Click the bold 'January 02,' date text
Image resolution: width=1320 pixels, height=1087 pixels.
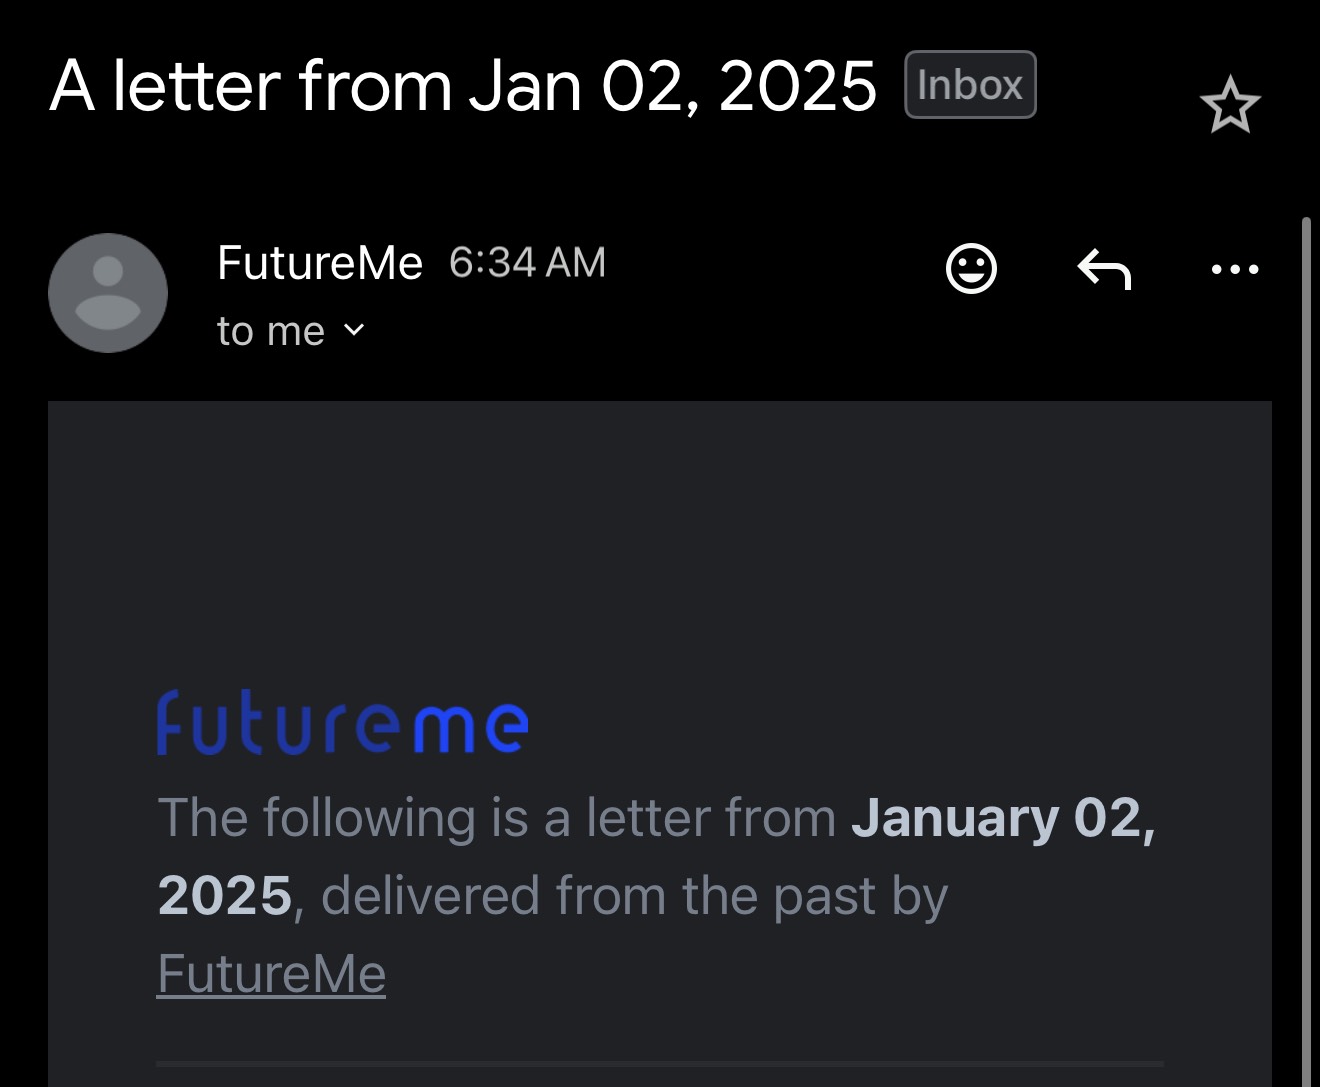point(1003,818)
